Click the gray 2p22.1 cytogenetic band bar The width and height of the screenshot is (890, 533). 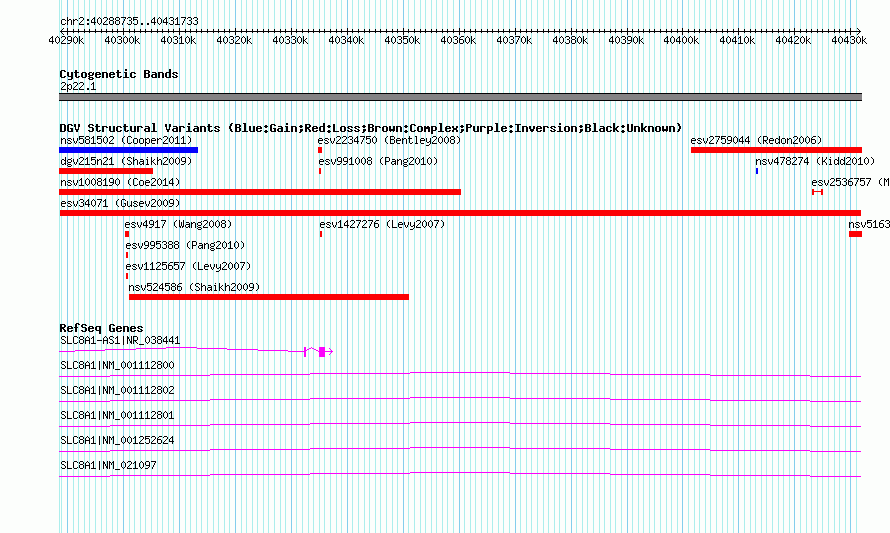tap(460, 97)
